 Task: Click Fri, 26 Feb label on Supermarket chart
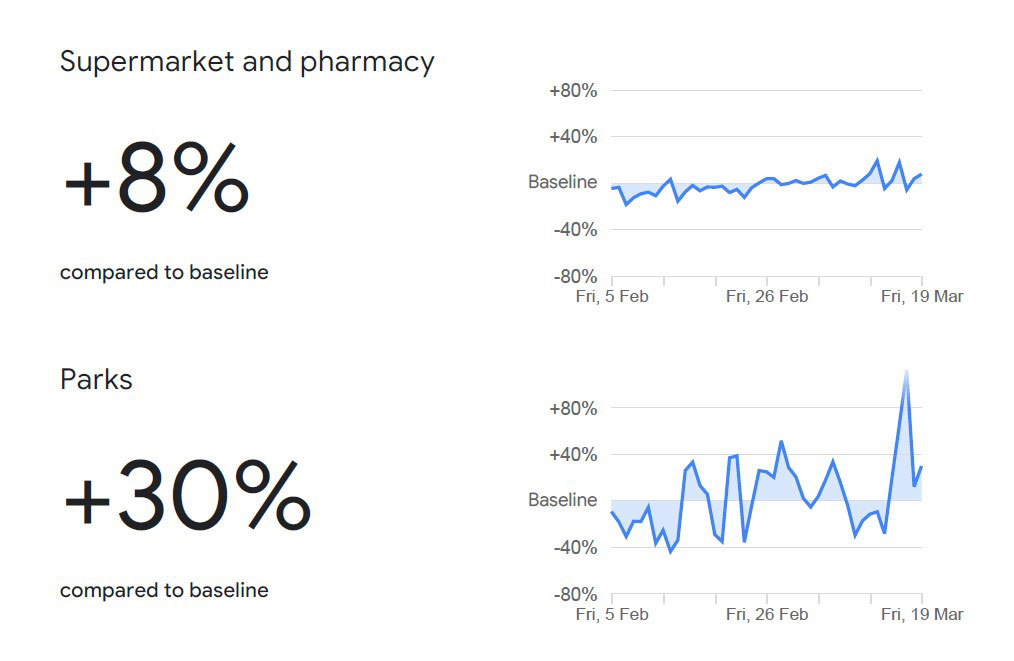click(767, 297)
